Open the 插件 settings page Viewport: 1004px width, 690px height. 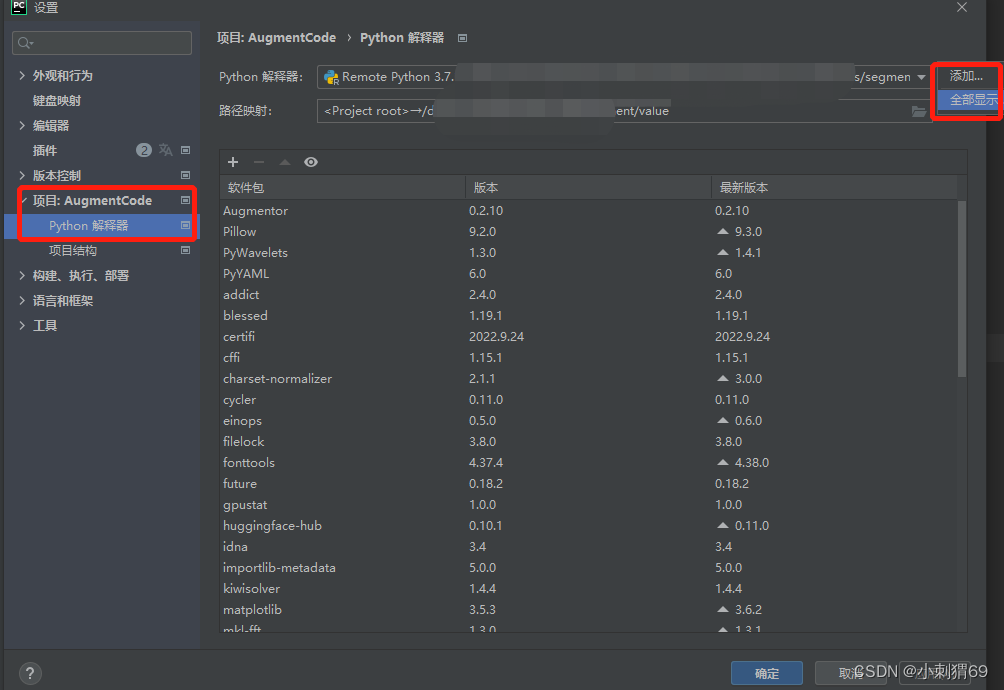[x=44, y=149]
